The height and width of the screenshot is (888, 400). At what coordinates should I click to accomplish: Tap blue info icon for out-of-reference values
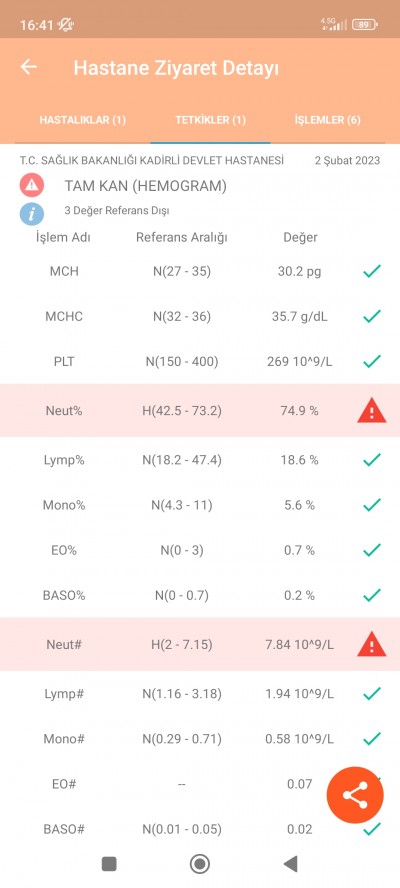coord(32,214)
